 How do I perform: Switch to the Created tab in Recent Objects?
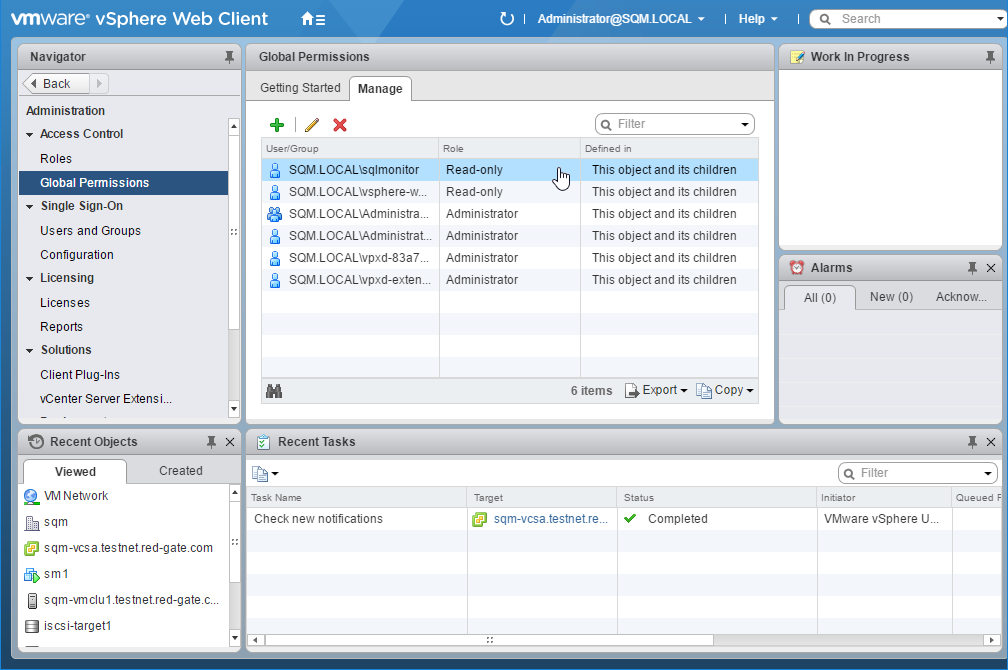180,471
